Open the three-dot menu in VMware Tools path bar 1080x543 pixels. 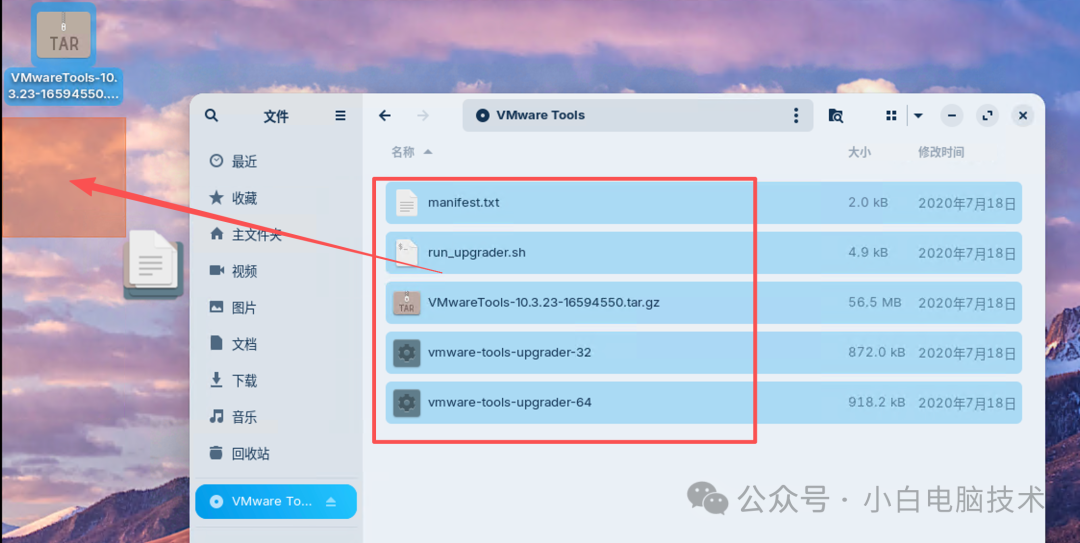796,115
